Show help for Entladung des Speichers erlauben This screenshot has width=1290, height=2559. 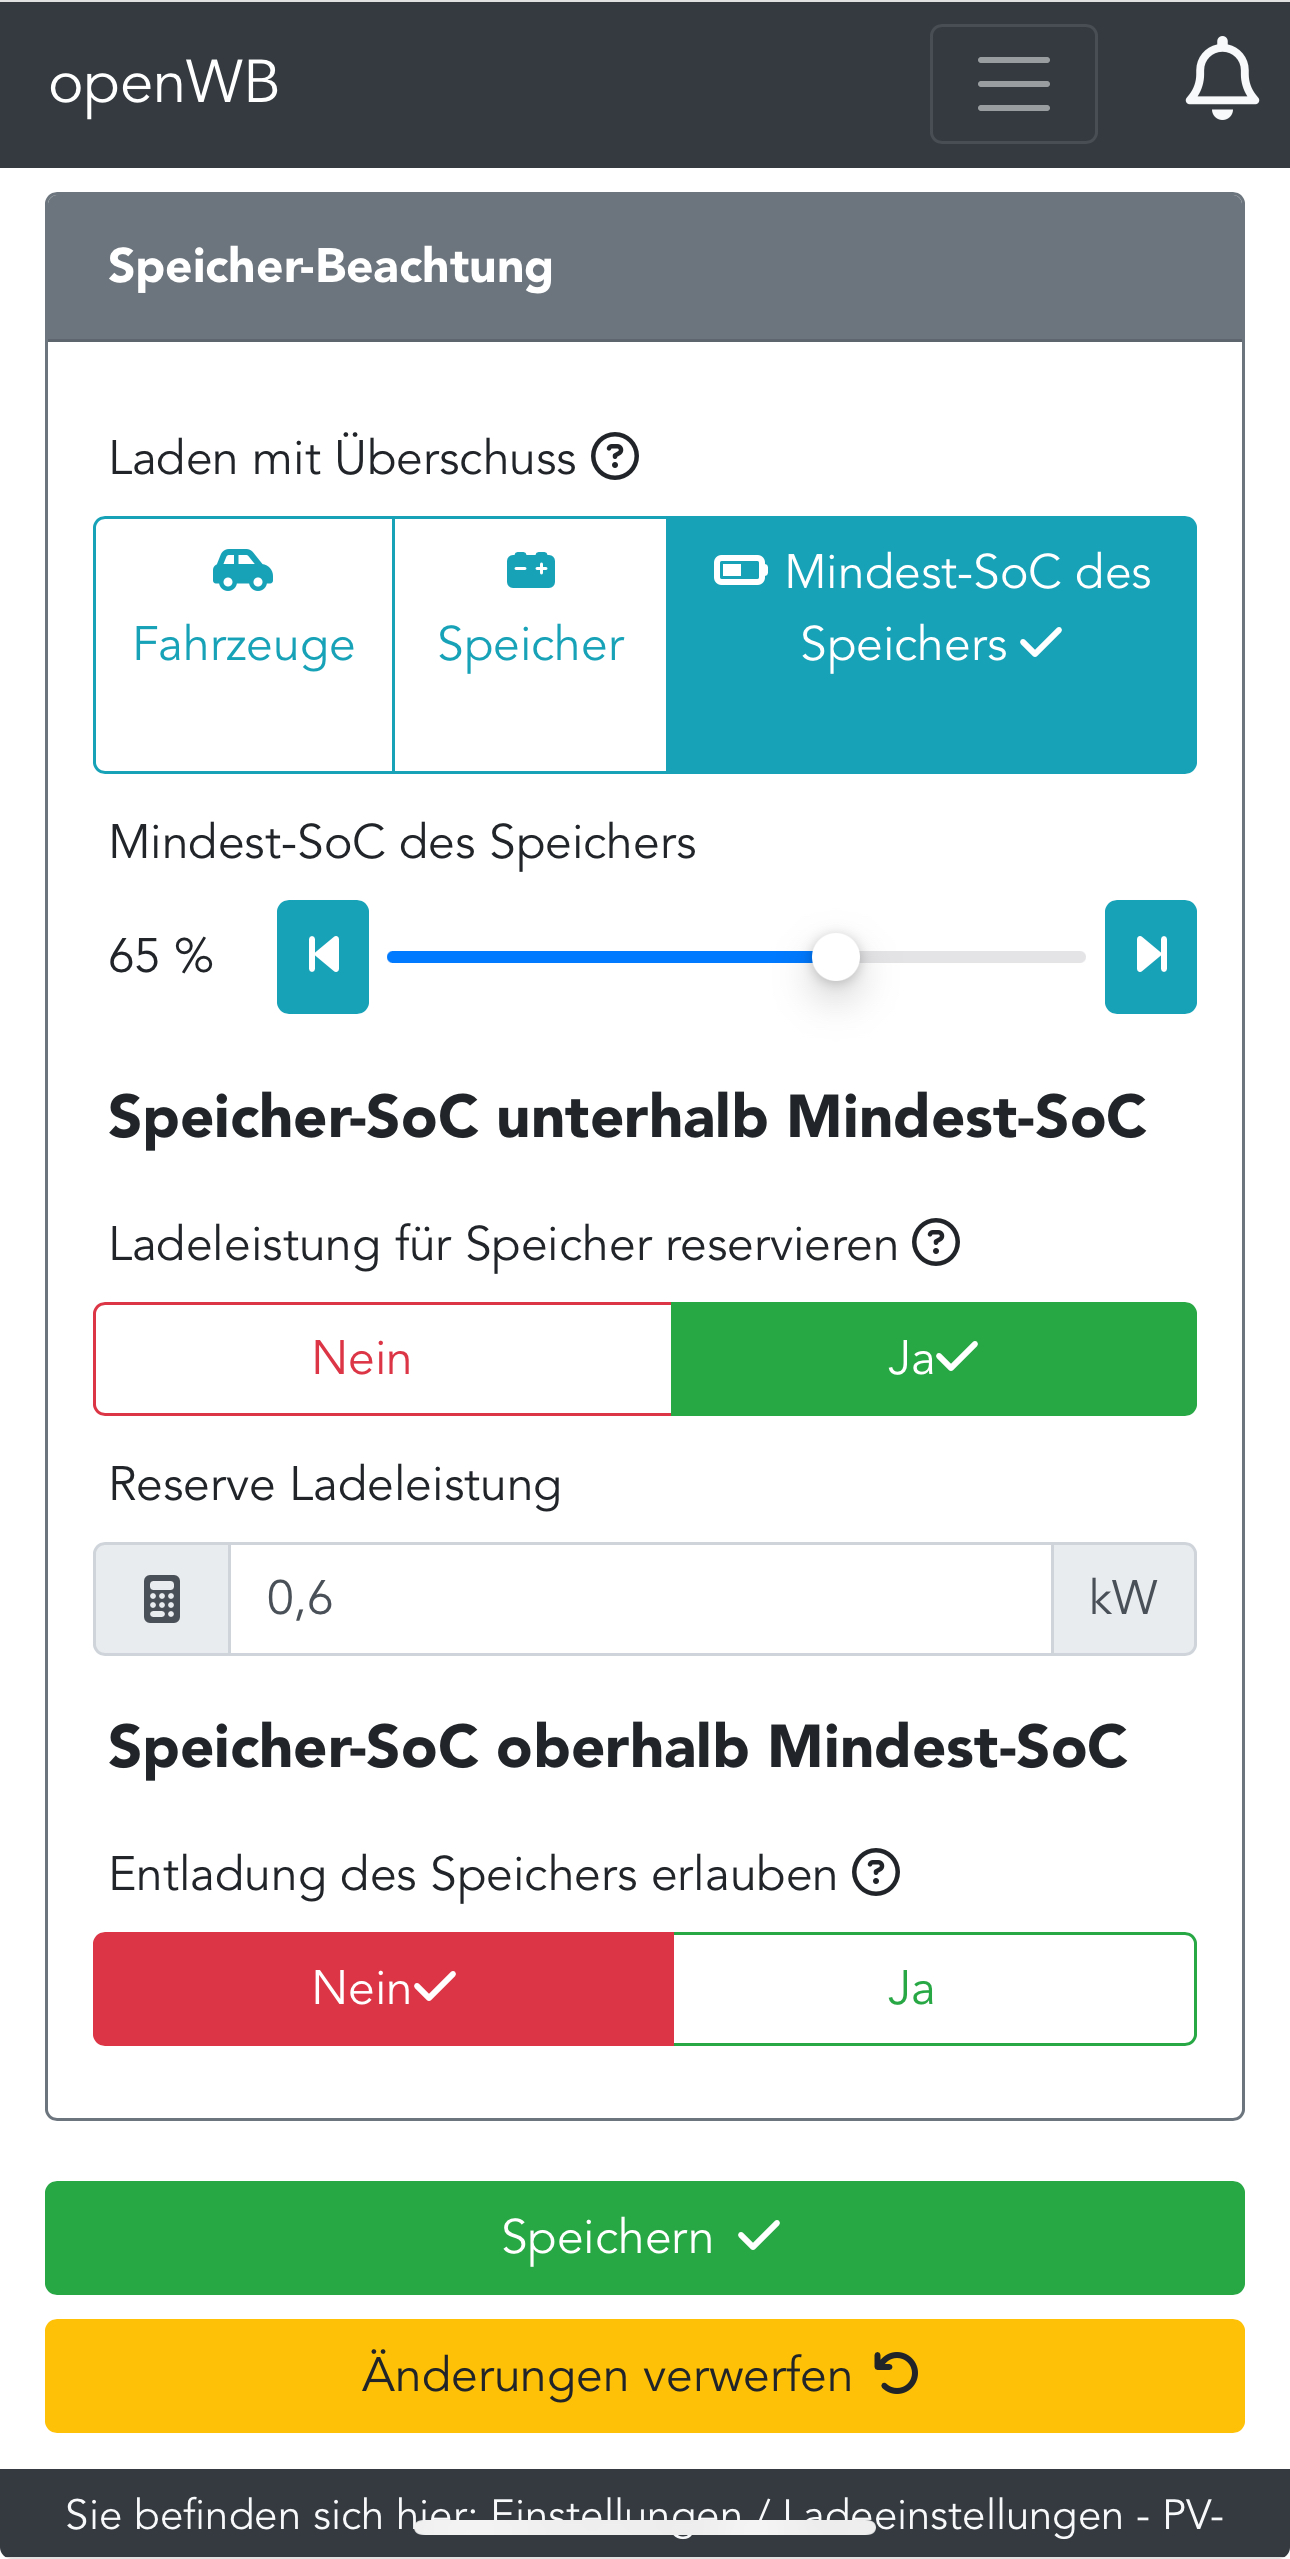point(876,1873)
